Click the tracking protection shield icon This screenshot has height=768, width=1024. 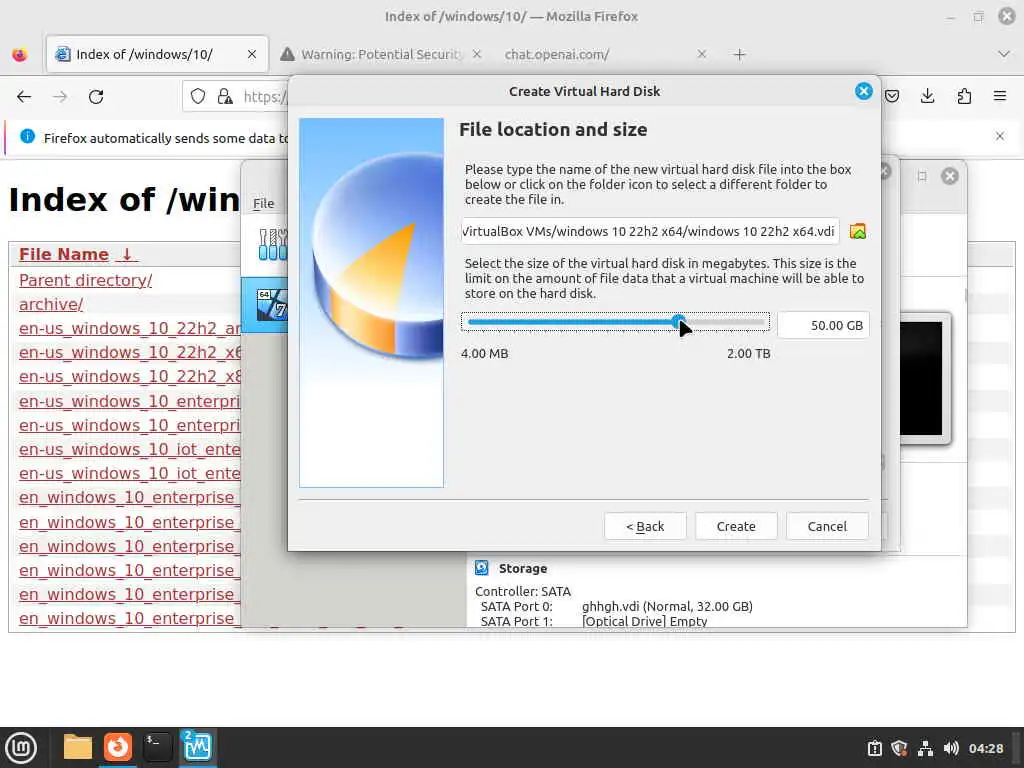198,97
